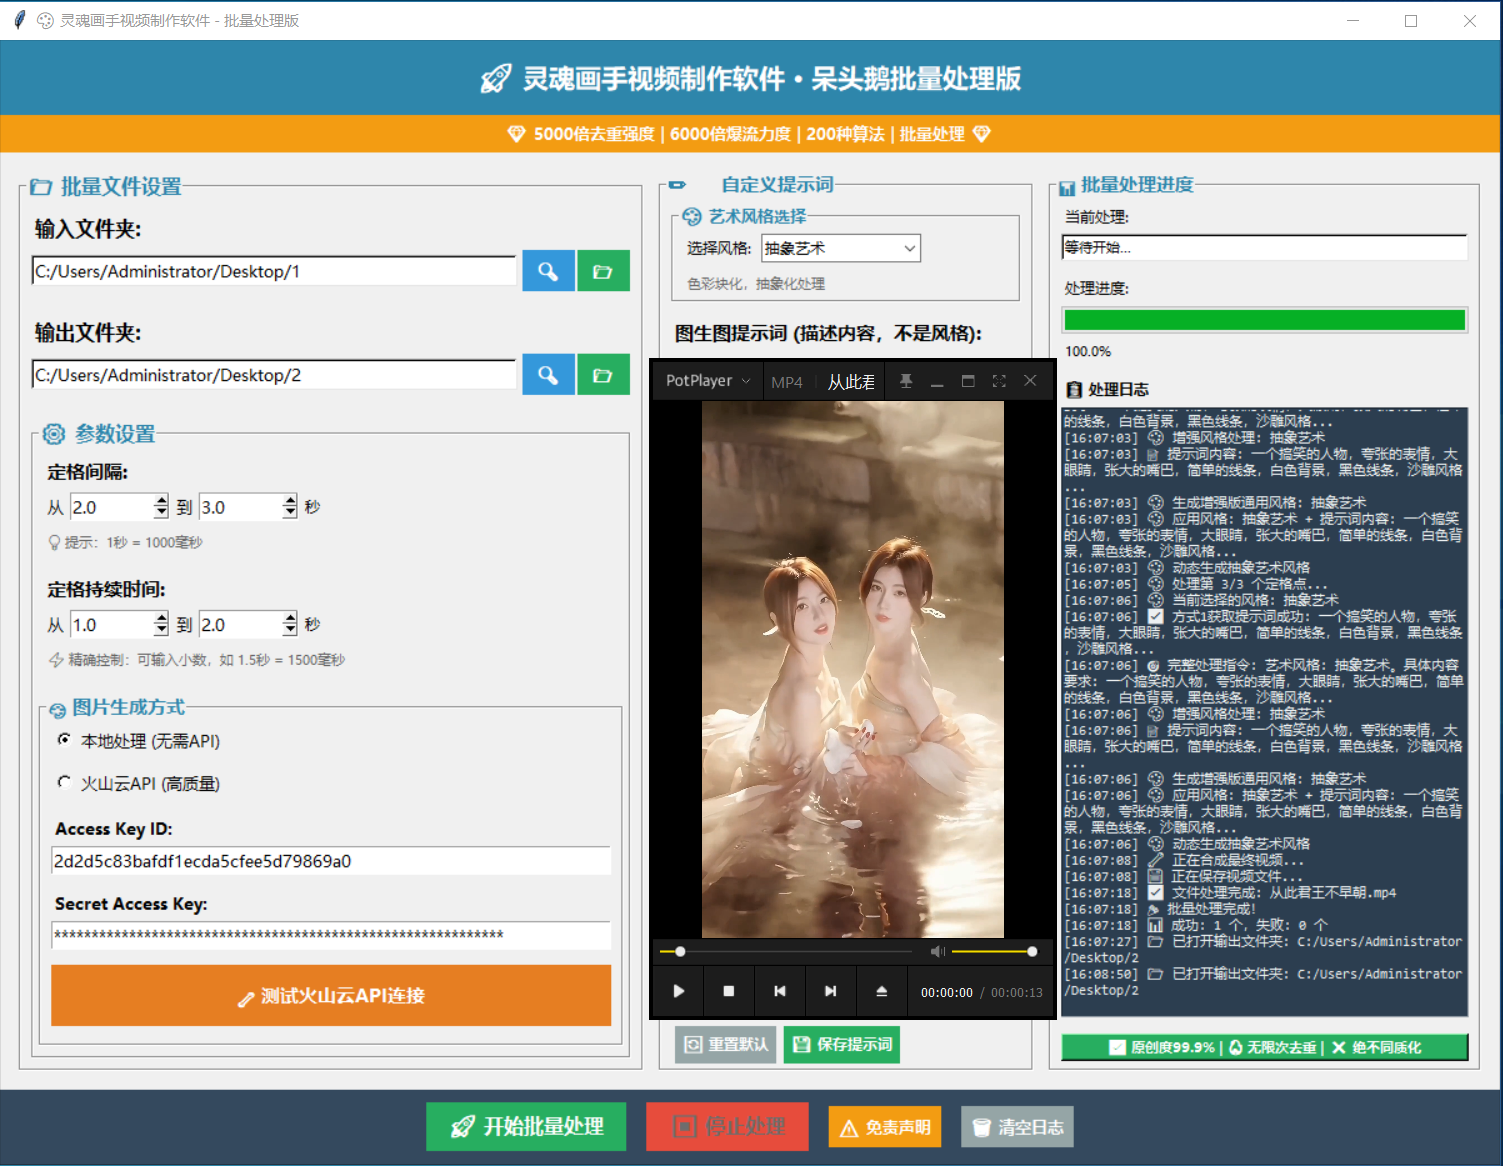Click the 清空日志 button to clear logs
This screenshot has width=1503, height=1166.
[x=1017, y=1126]
